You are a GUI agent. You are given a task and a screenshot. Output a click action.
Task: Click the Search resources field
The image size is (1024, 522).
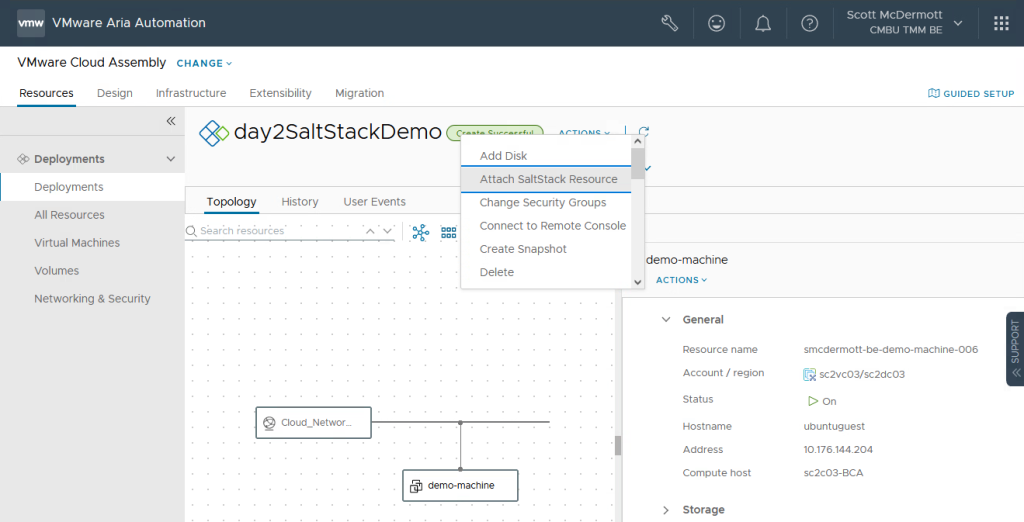coord(275,231)
